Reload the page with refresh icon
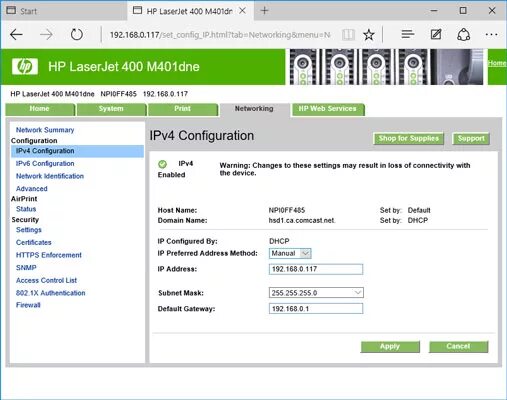 pos(77,34)
